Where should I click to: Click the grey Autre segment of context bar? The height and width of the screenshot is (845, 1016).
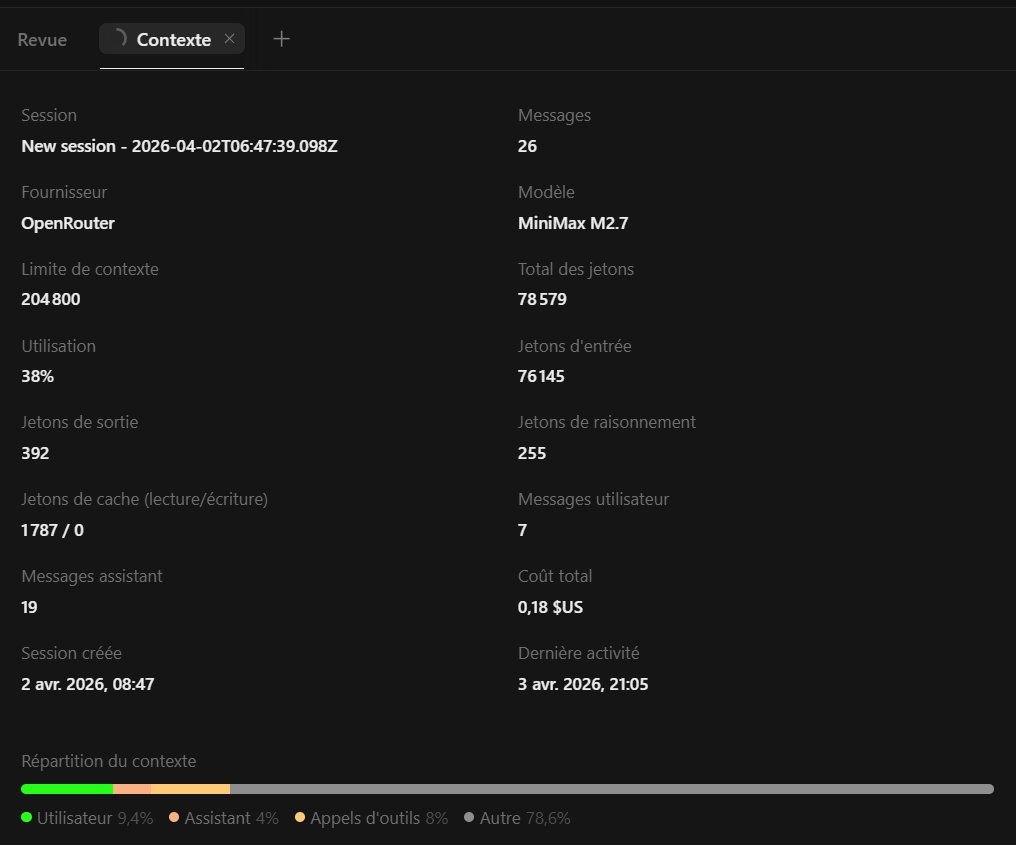tap(612, 789)
